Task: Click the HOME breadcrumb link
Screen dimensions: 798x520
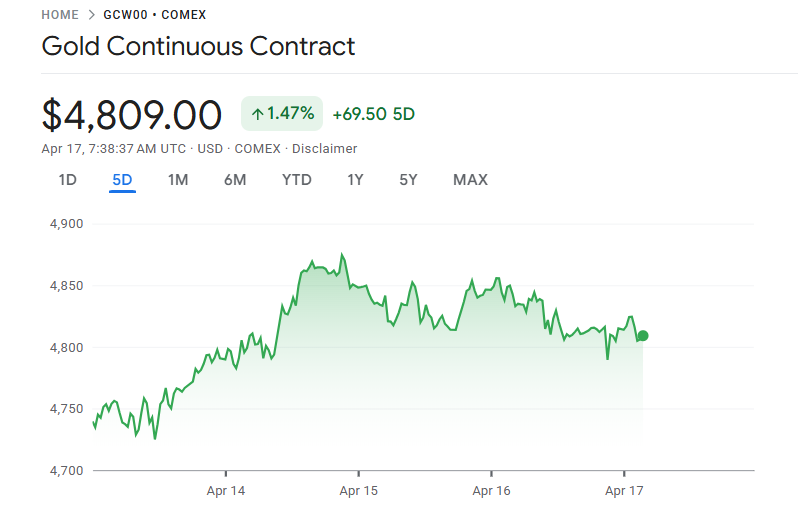Action: pos(60,15)
